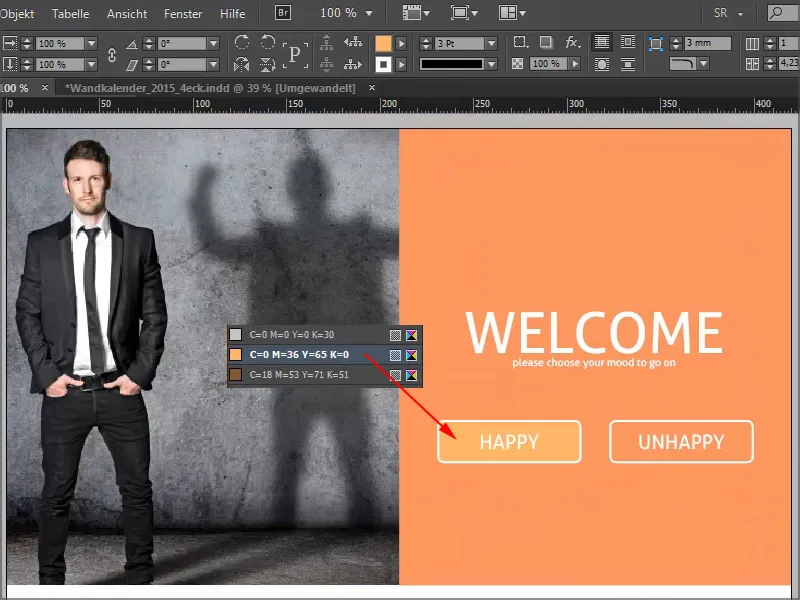Click the shear angle icon
Viewport: 800px width, 600px height.
click(132, 65)
